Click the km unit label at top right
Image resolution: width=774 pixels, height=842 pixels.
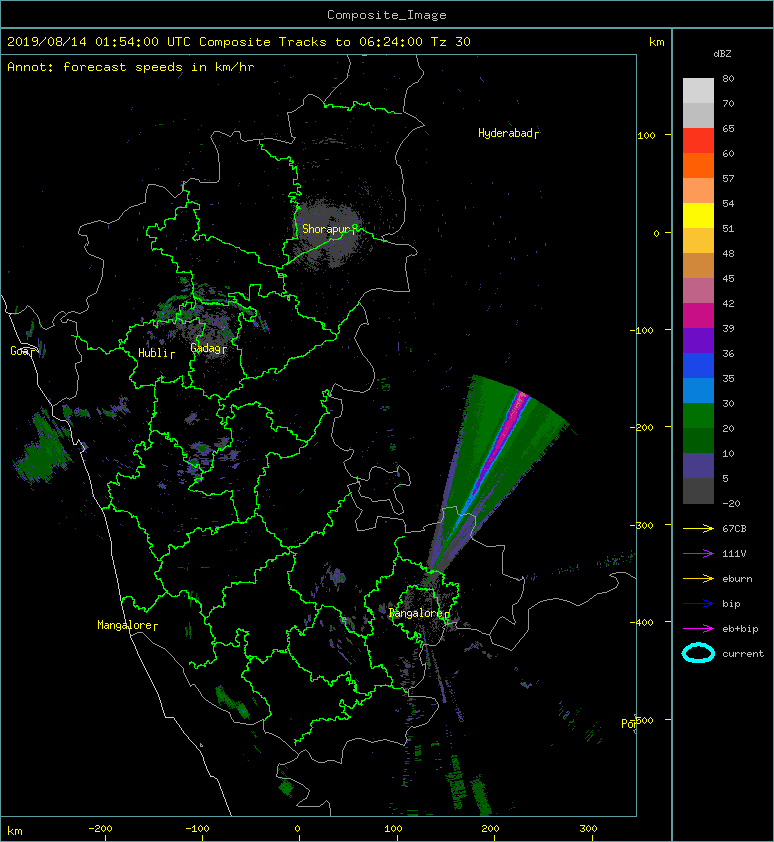pos(656,42)
